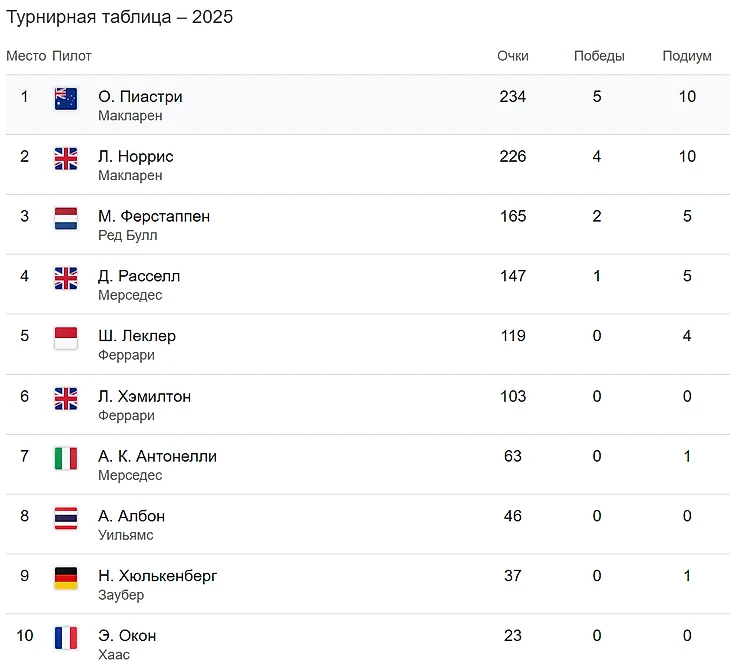Click the German flag beside Н. Хюлькенберг
Screen dimensions: 730x664
66,578
